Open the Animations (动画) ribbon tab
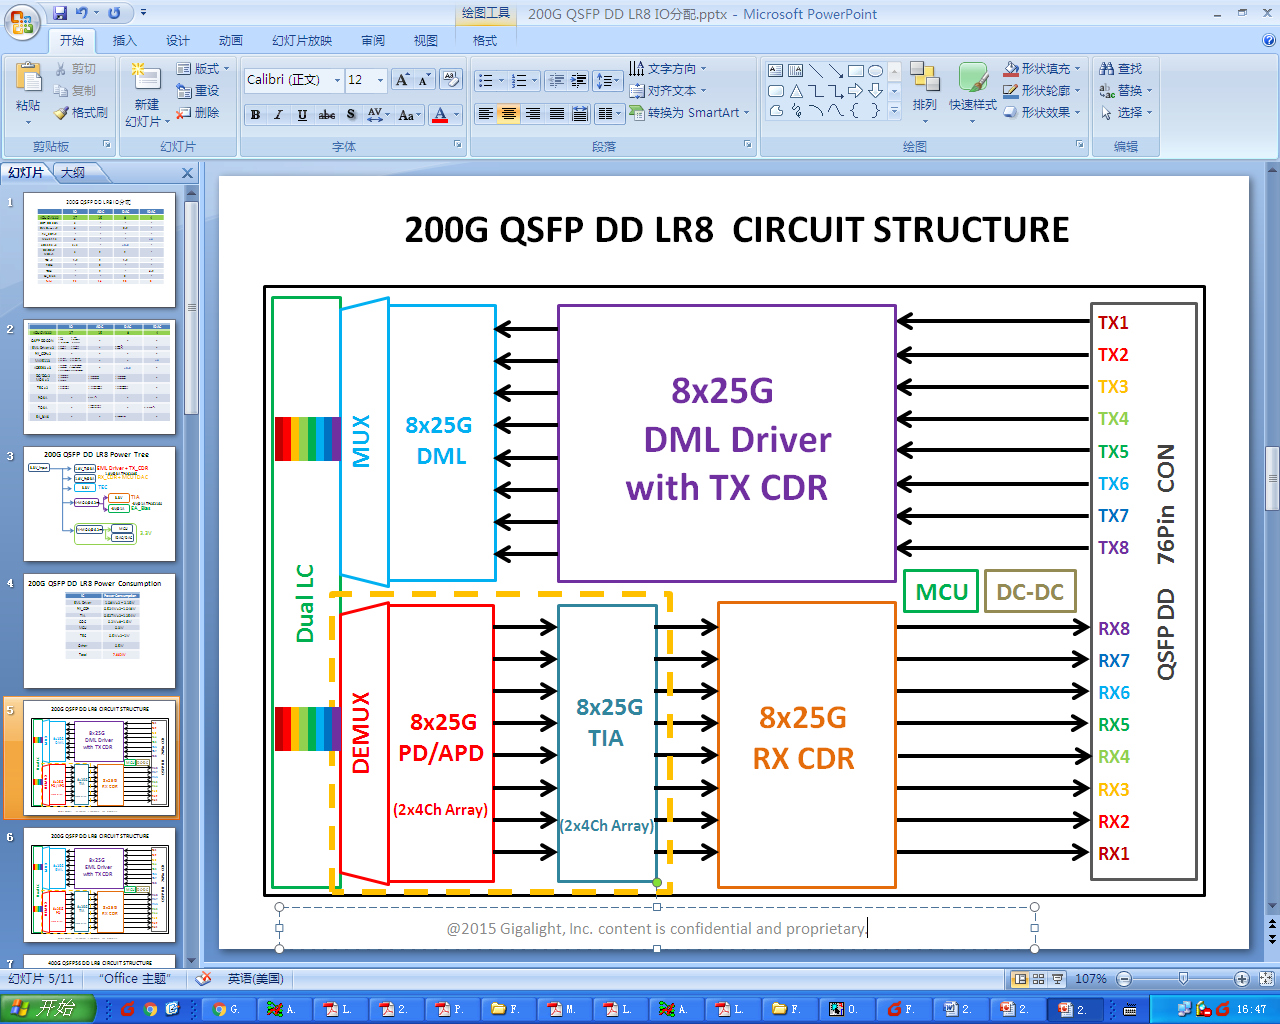Screen dimensions: 1280x1024 [x=231, y=41]
